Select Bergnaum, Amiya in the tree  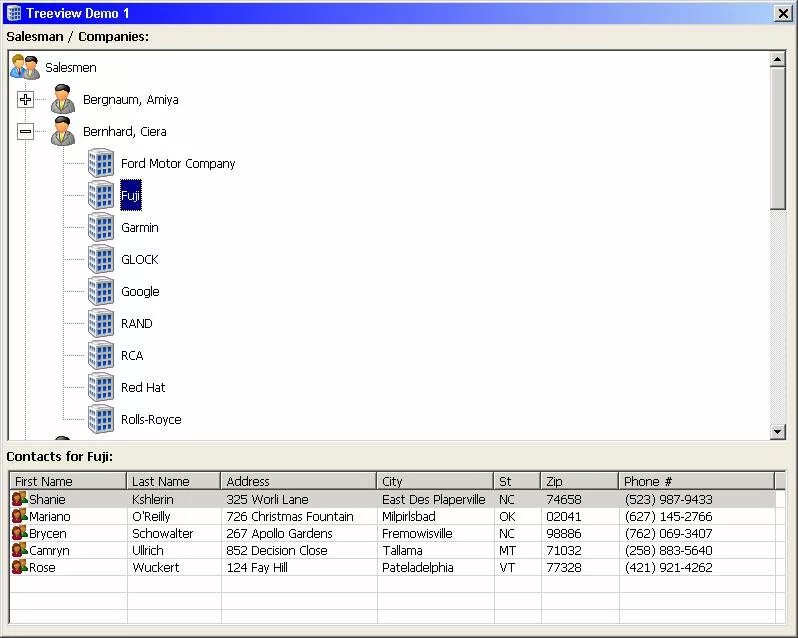[x=131, y=100]
